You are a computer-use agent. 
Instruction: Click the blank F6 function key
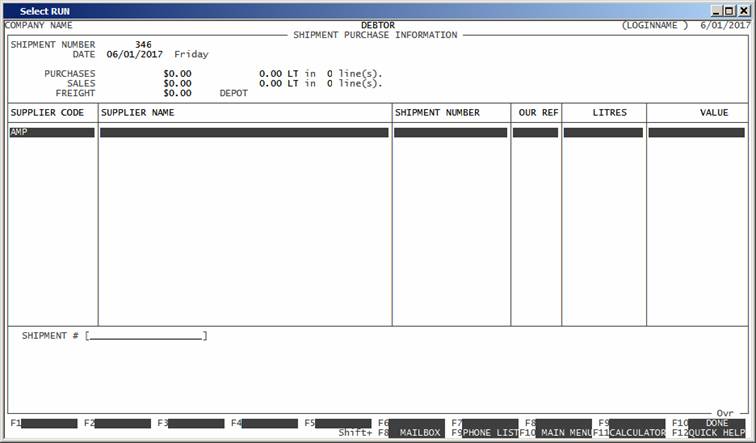[x=417, y=423]
